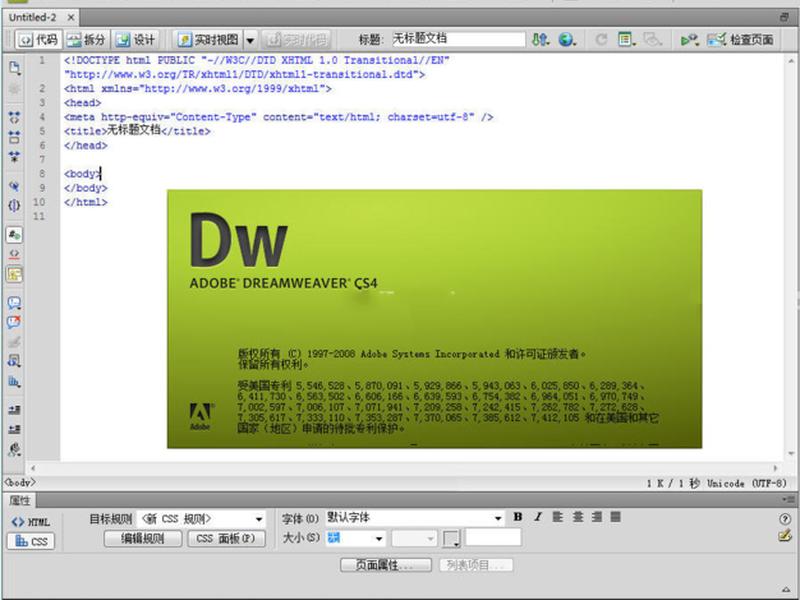Screen dimensions: 800x600
Task: Collapse Selection icon in coding toolbar
Action: [x=14, y=137]
